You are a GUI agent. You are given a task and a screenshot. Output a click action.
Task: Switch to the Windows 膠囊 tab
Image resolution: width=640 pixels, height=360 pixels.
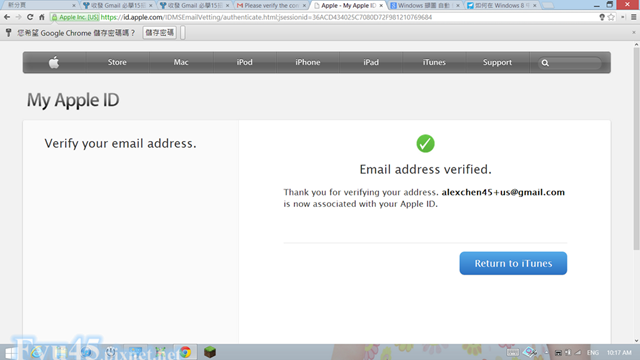pos(424,5)
